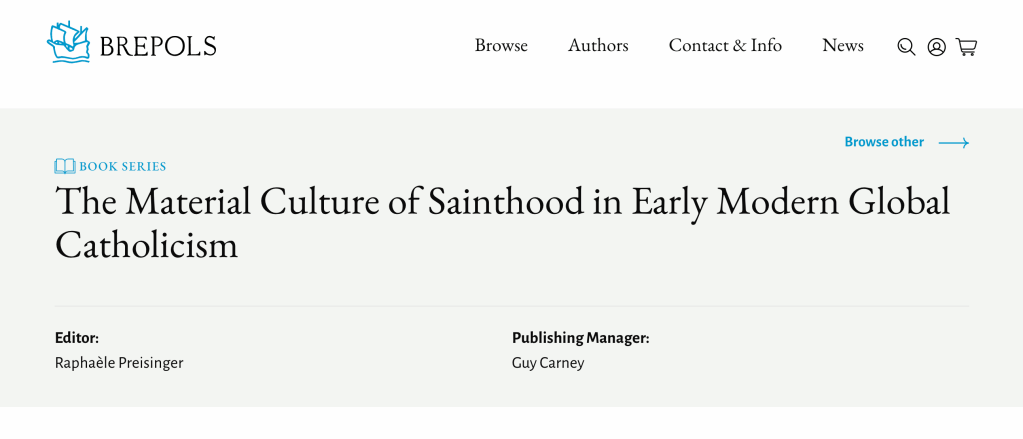Viewport: 1023px width, 439px height.
Task: Click the user account icon
Action: tap(936, 47)
